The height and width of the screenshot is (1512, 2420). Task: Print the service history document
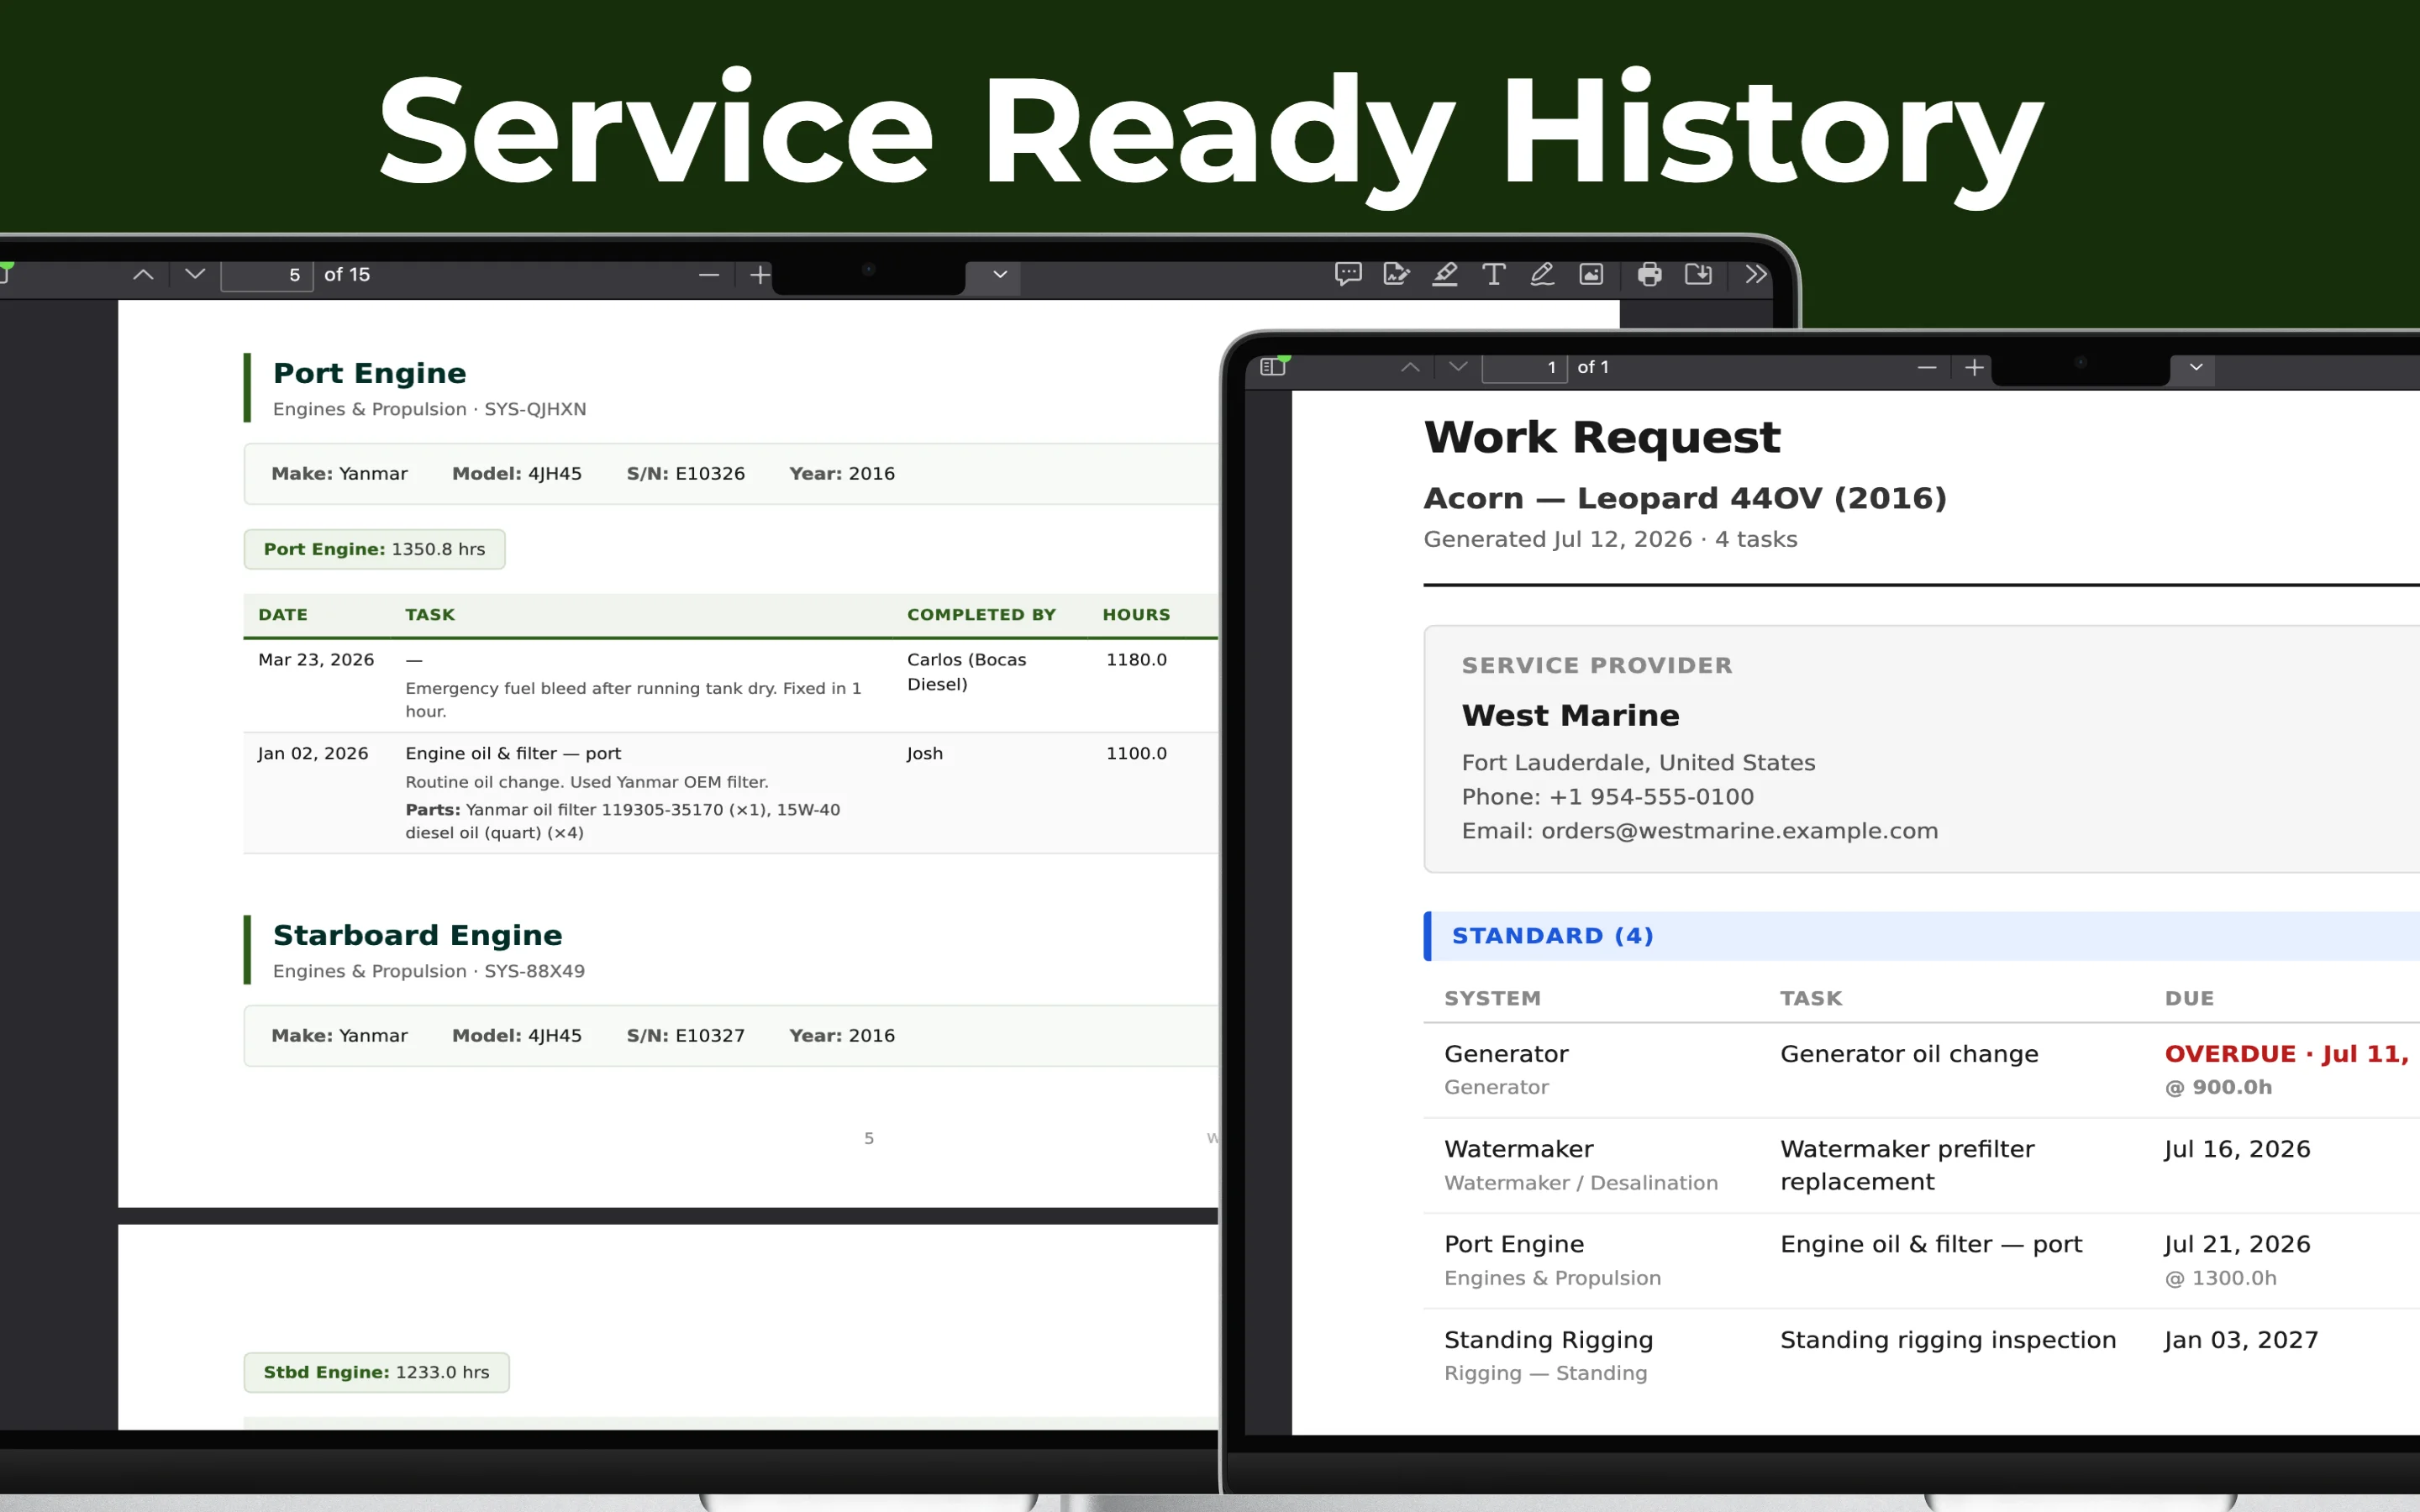point(1650,274)
